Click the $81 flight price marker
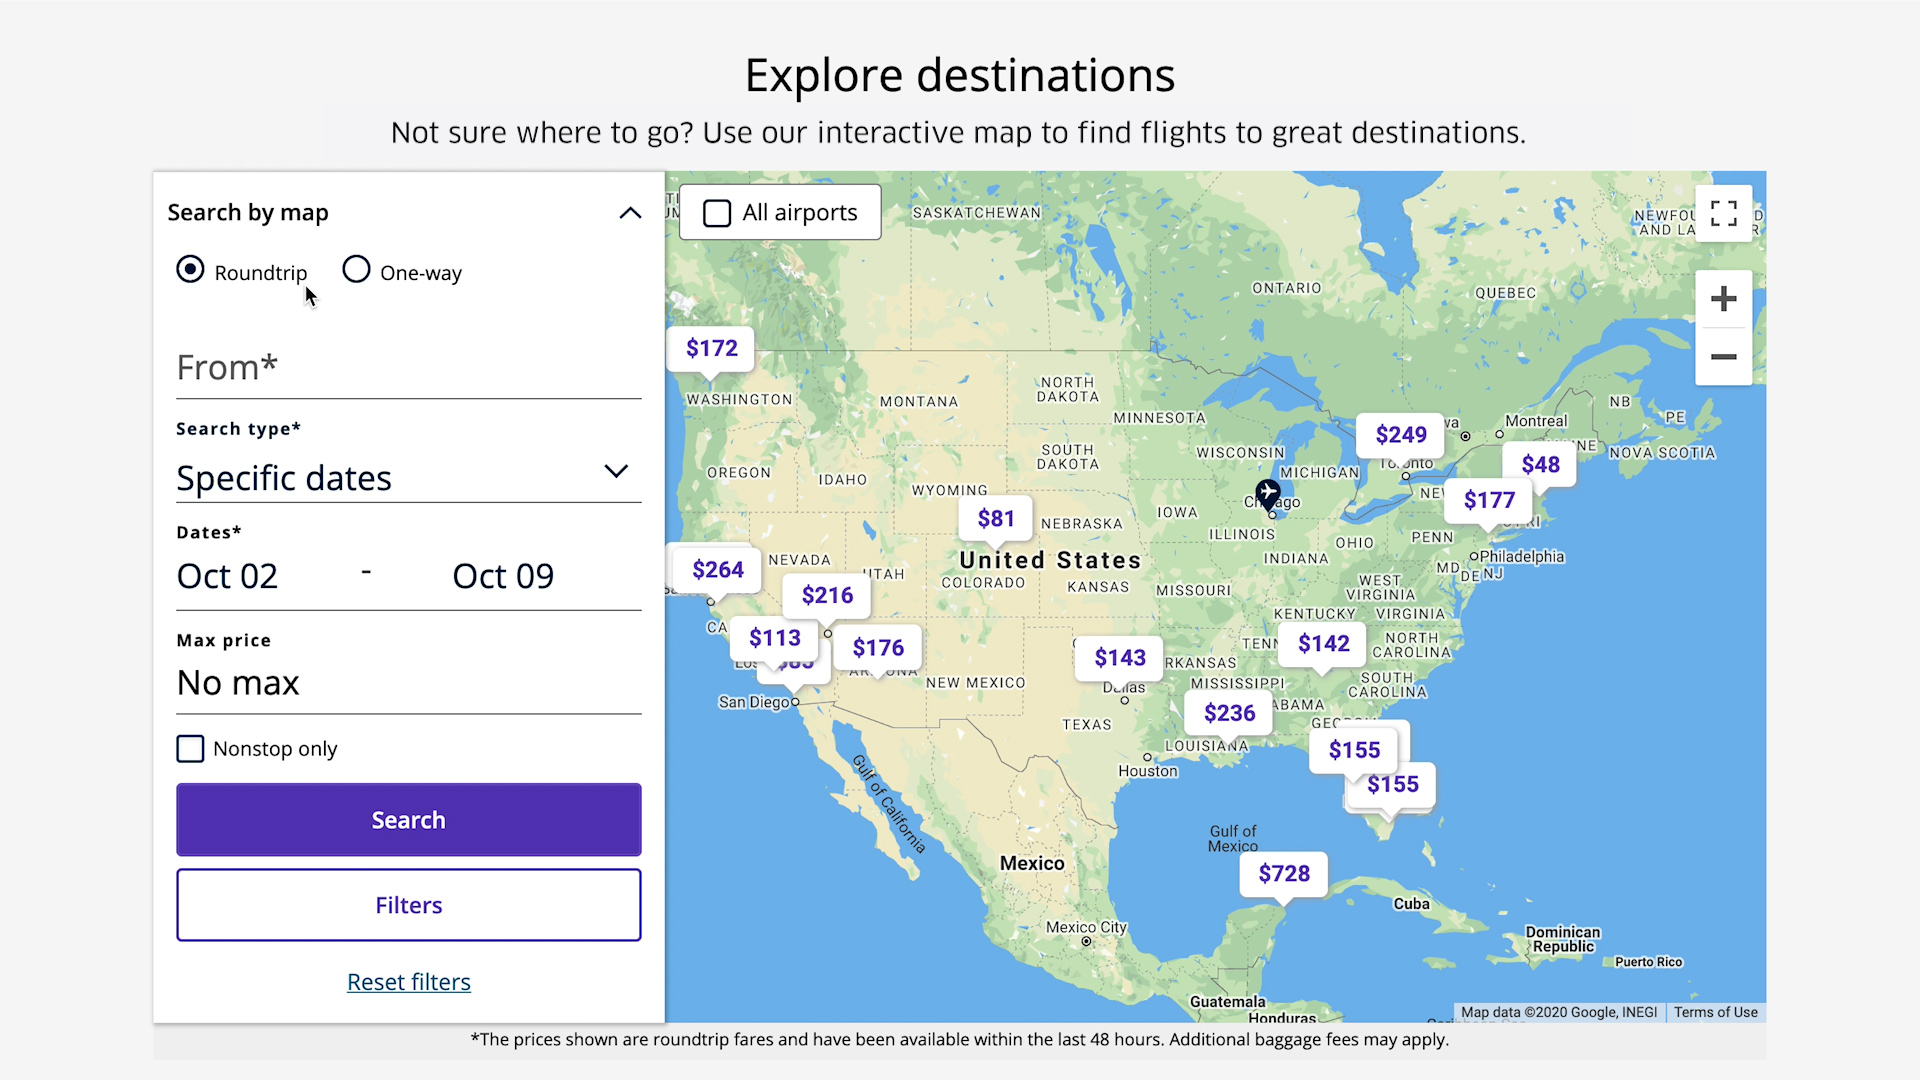Image resolution: width=1920 pixels, height=1080 pixels. pos(997,517)
